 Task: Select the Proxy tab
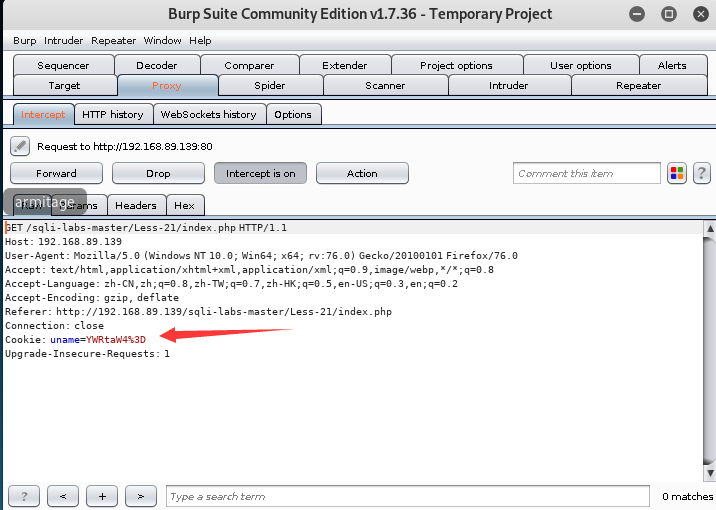pyautogui.click(x=167, y=85)
